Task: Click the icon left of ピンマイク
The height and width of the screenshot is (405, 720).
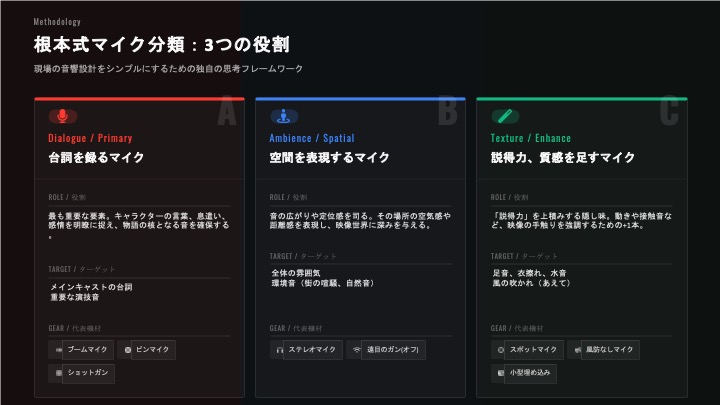Action: click(x=125, y=350)
